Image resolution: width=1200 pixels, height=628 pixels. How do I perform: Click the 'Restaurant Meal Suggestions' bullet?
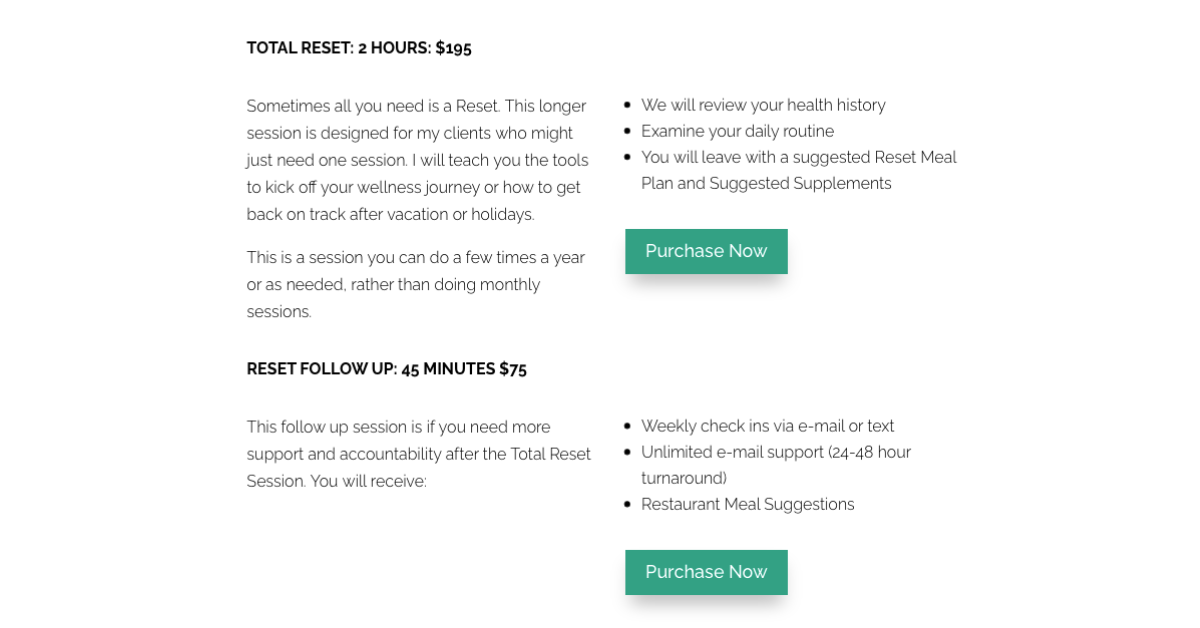tap(748, 504)
